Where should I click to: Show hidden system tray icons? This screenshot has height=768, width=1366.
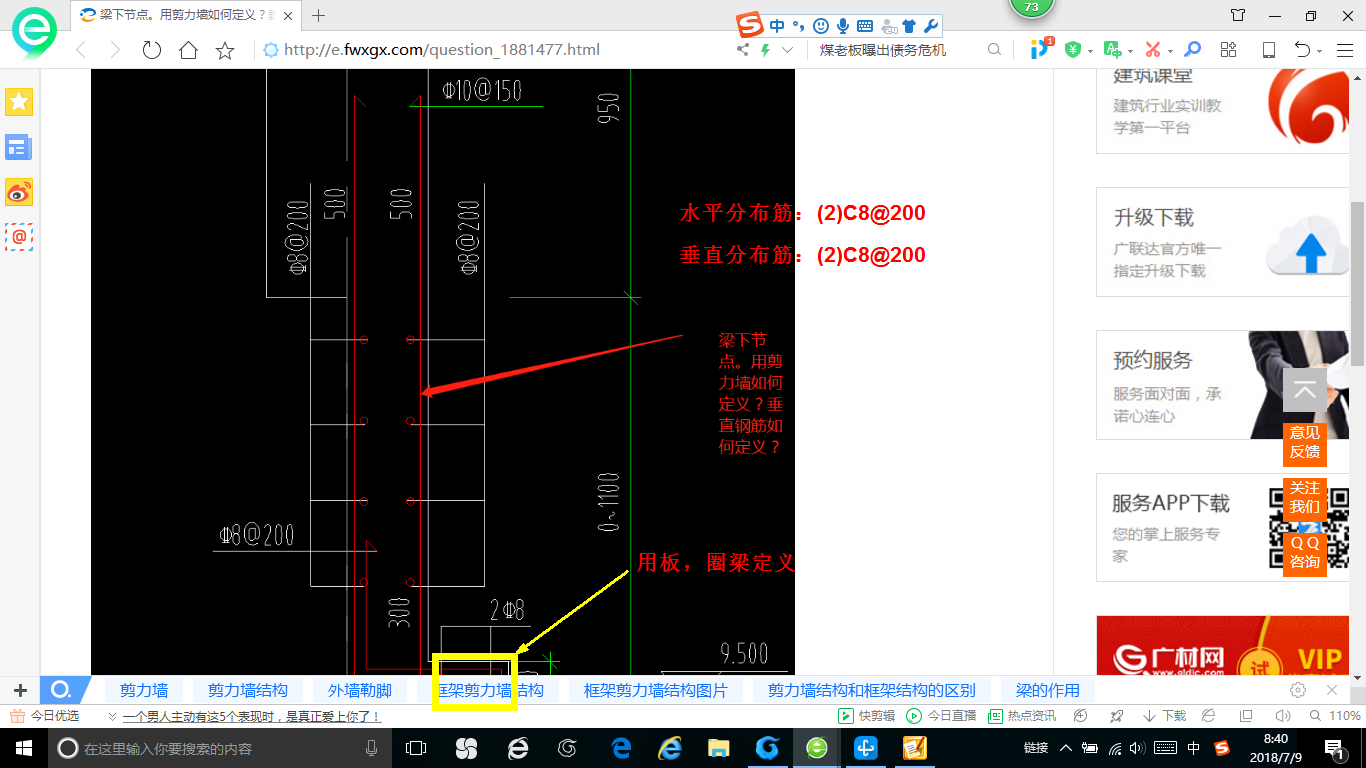[1066, 747]
